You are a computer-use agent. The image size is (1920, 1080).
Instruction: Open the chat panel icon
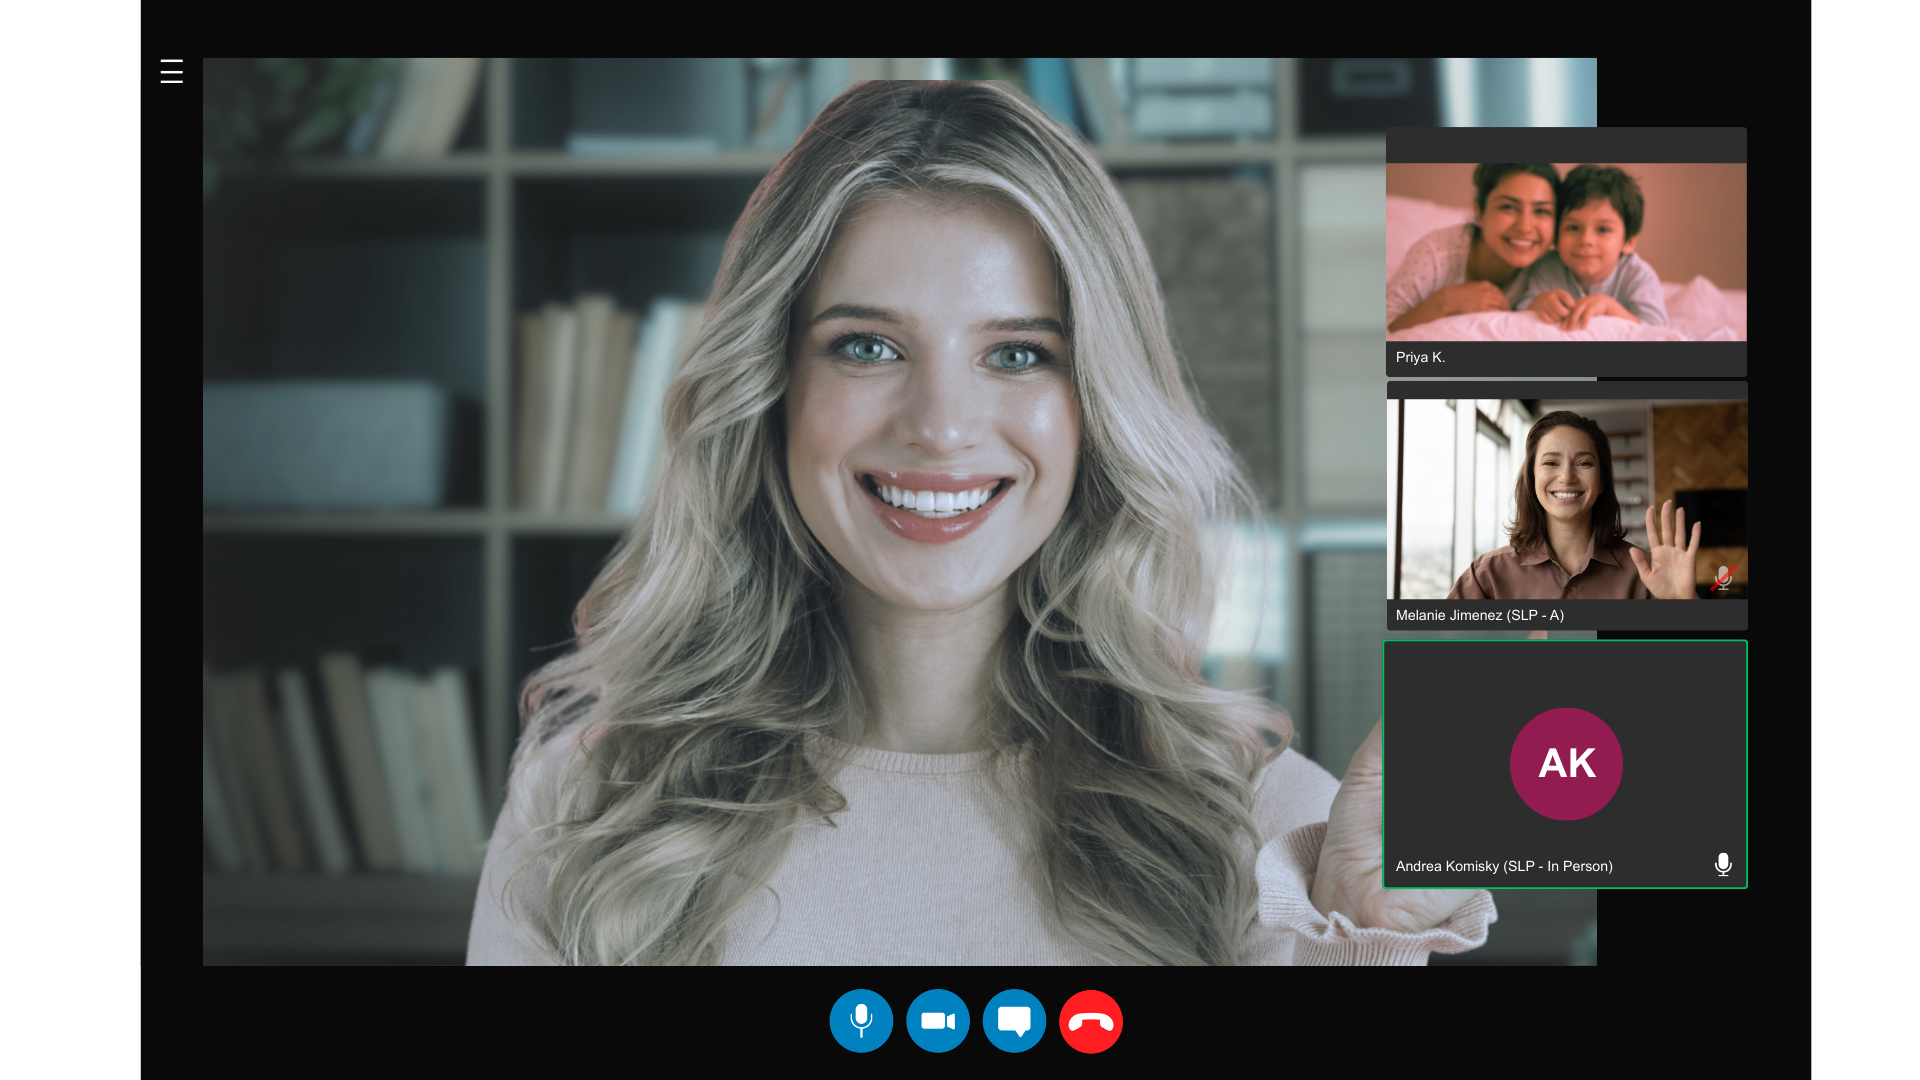coord(1014,1021)
